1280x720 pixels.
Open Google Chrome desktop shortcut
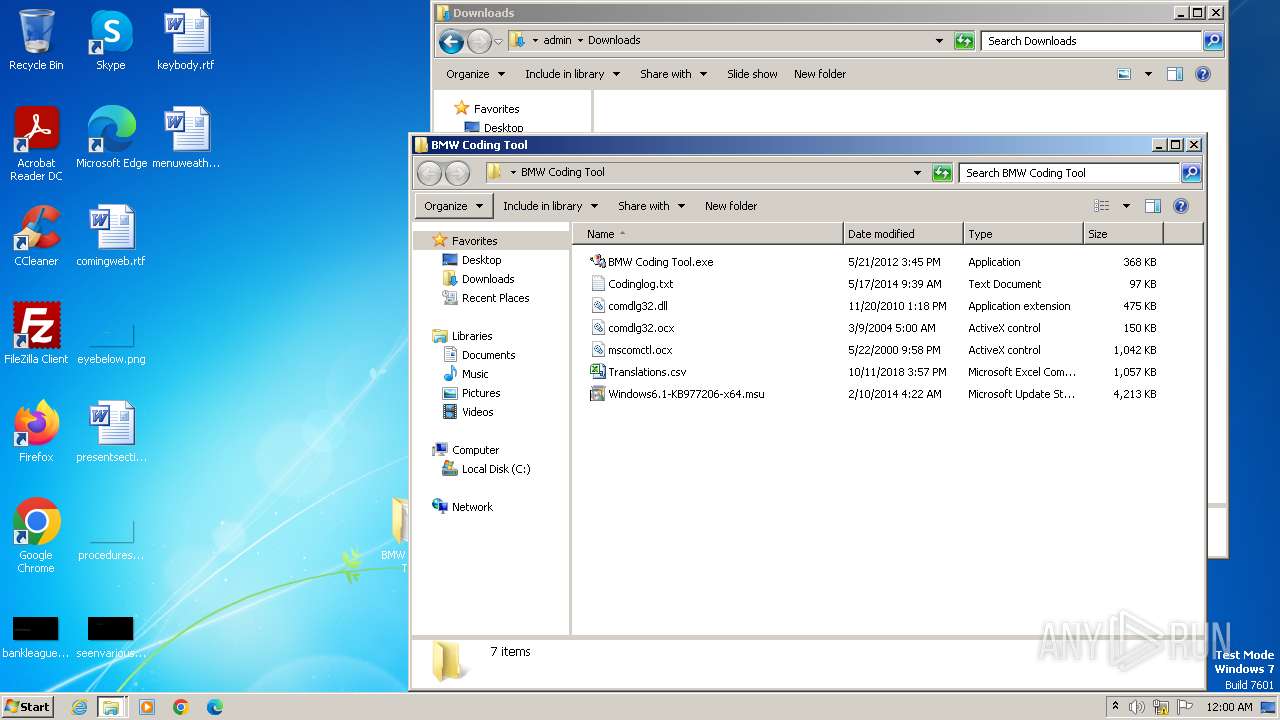(x=36, y=536)
